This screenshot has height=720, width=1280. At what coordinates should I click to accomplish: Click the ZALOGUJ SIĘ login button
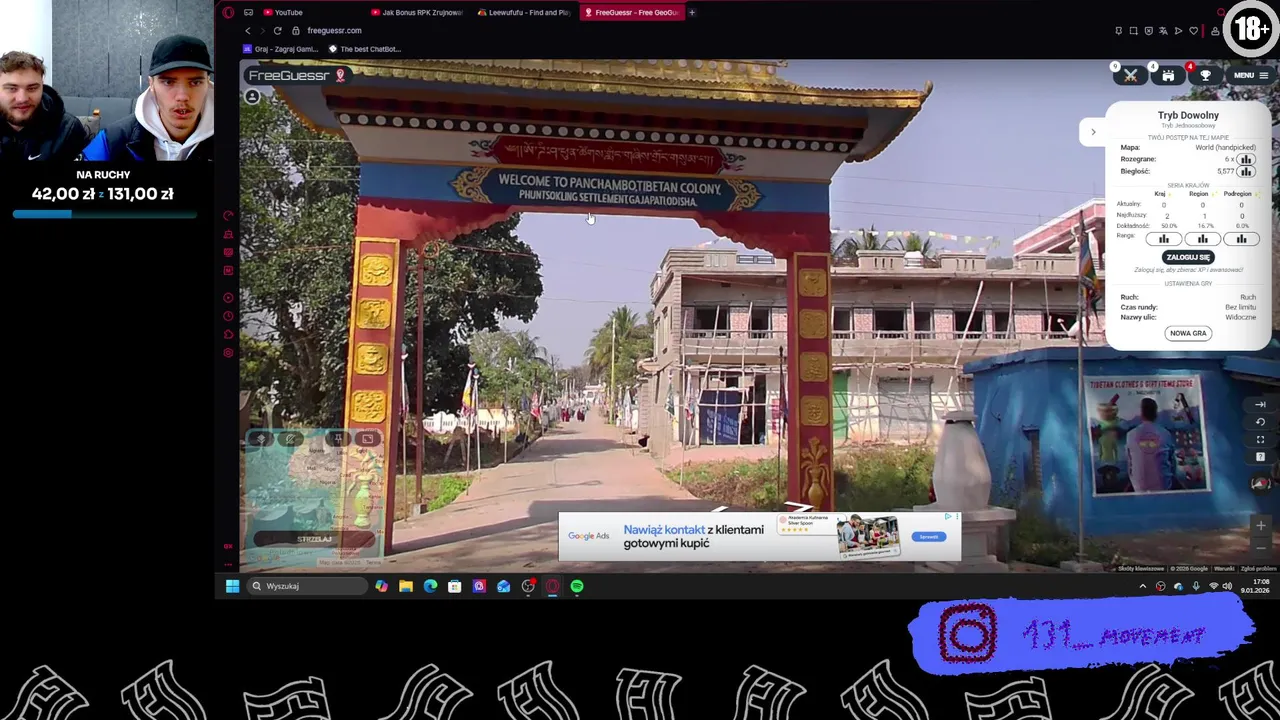tap(1188, 257)
